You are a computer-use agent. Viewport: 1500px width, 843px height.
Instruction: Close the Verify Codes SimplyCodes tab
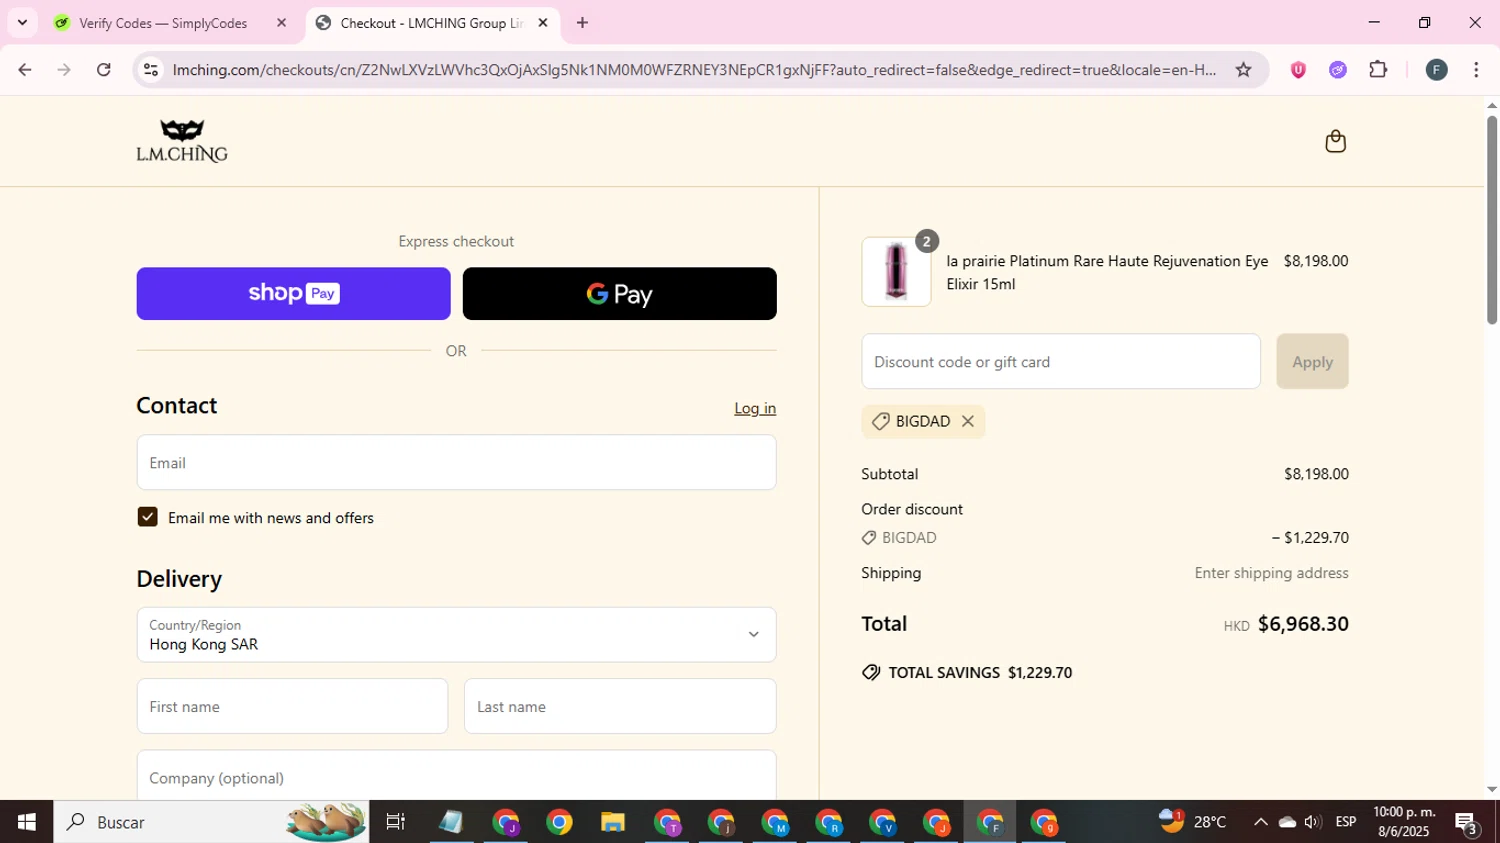tap(281, 22)
